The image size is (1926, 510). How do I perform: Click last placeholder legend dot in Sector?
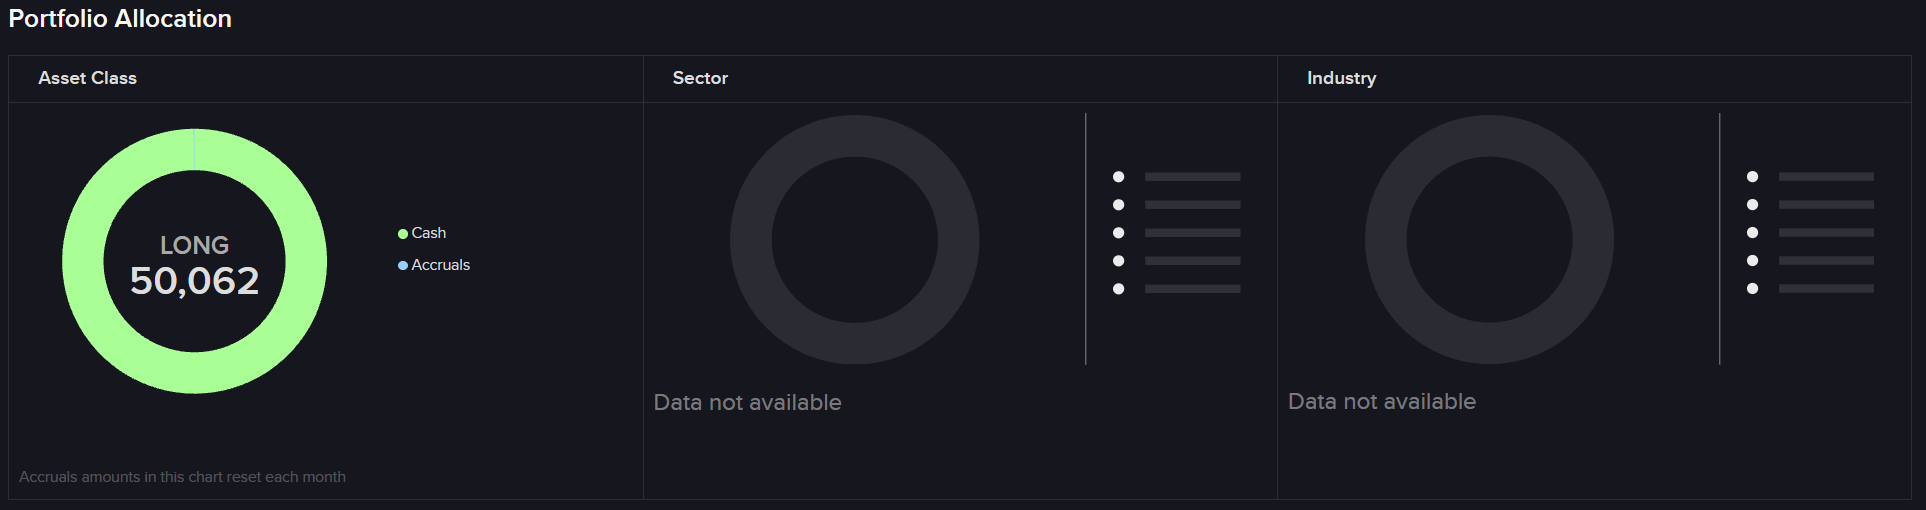click(1119, 289)
